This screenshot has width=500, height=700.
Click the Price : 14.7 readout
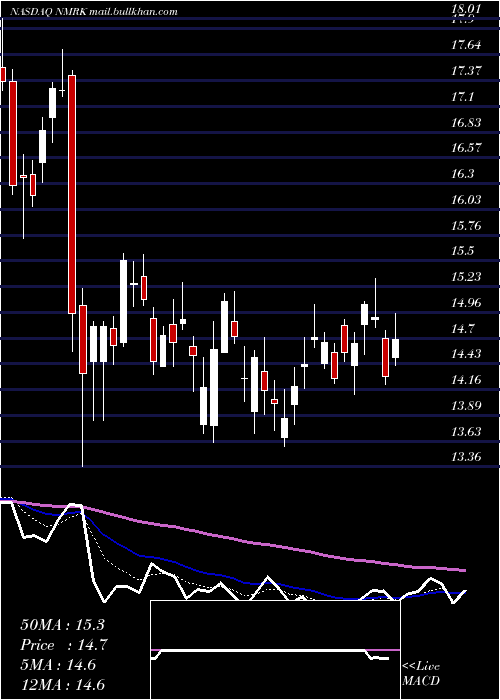tap(63, 645)
